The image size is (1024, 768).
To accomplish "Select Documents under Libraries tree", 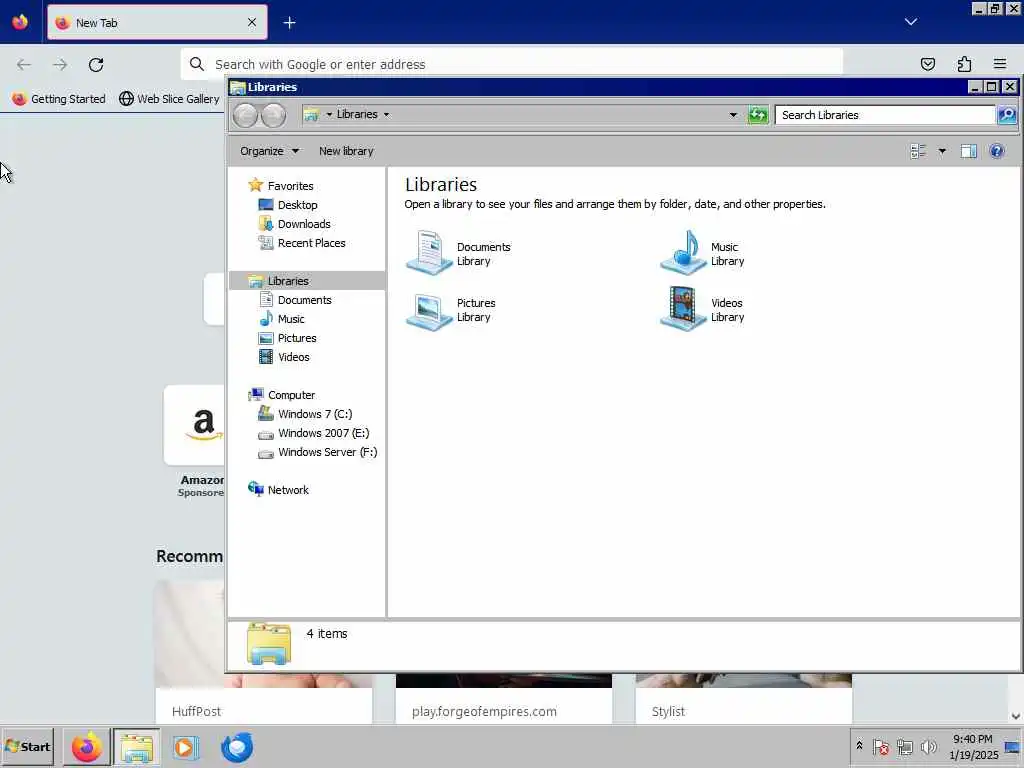I will [x=304, y=300].
